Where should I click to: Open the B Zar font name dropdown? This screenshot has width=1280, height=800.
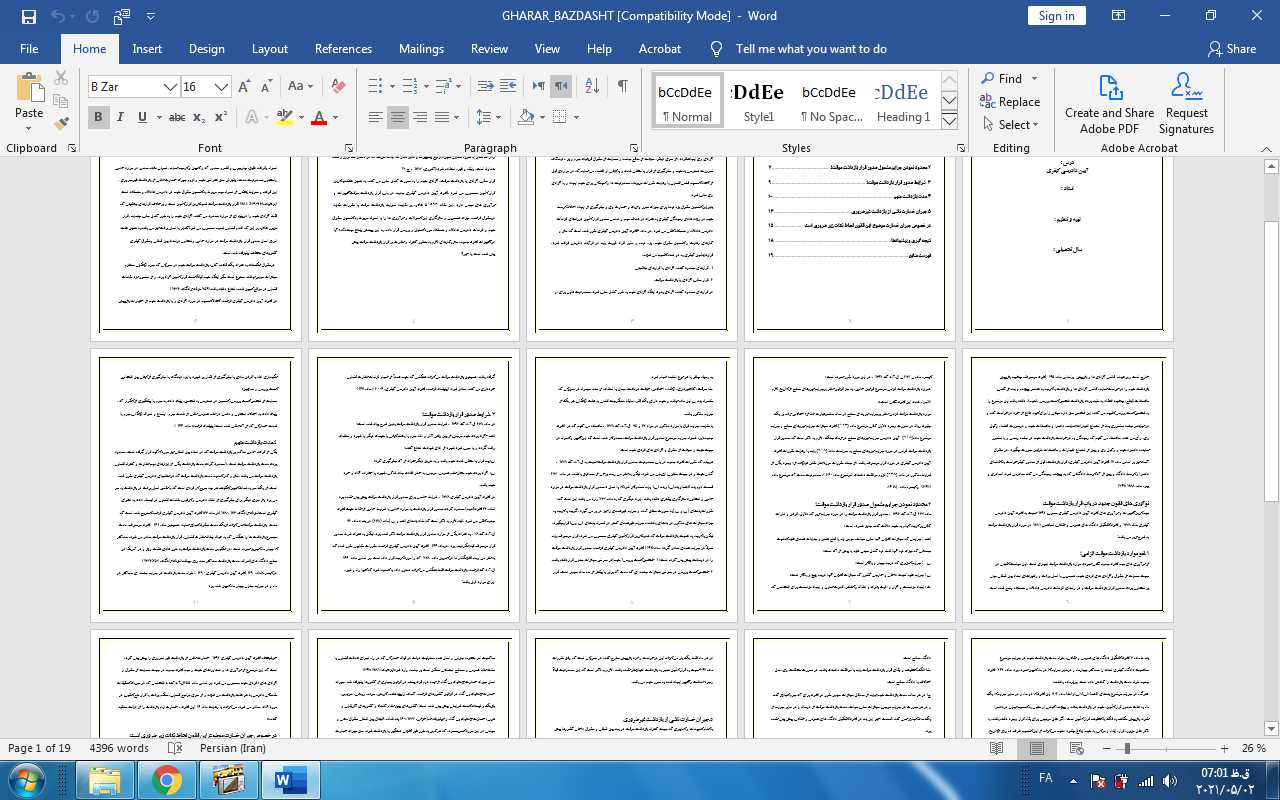pos(171,87)
